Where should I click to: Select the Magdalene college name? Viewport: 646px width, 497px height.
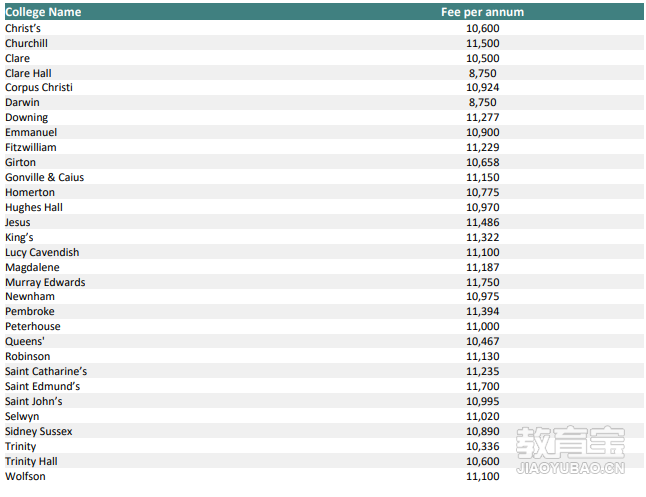click(32, 267)
